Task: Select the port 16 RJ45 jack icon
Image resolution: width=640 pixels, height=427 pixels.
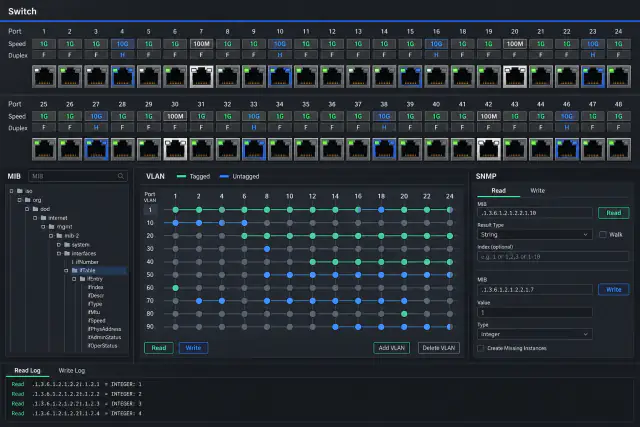Action: 436,76
